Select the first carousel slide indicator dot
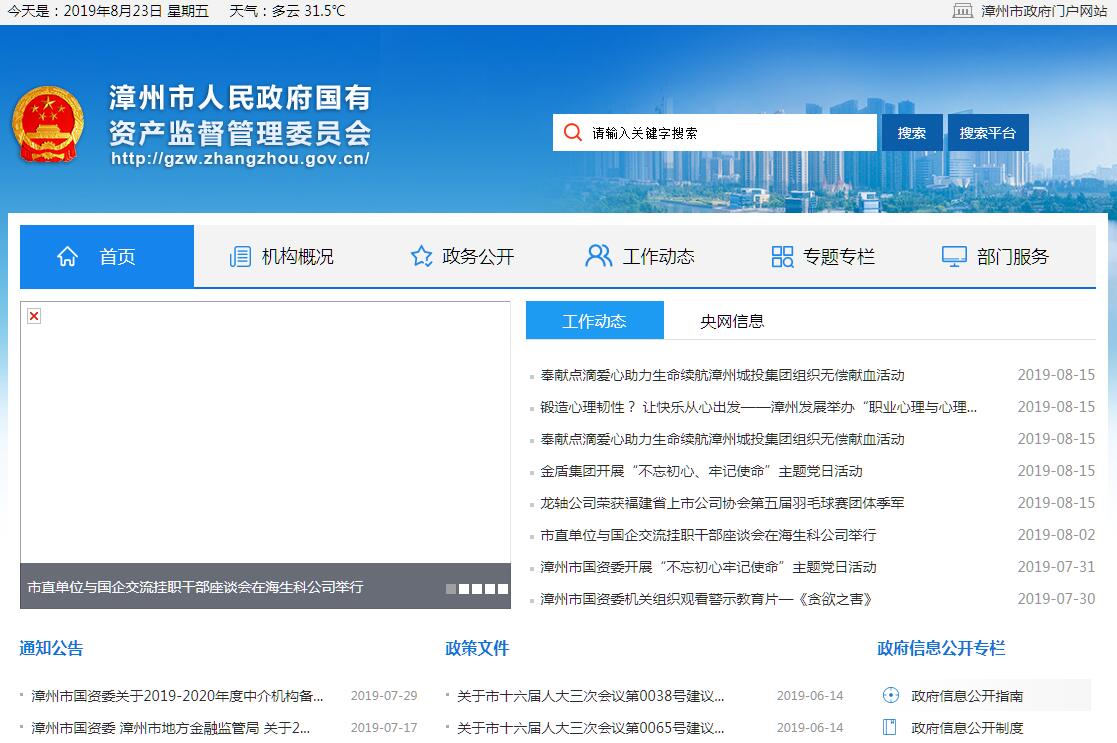 pyautogui.click(x=451, y=589)
